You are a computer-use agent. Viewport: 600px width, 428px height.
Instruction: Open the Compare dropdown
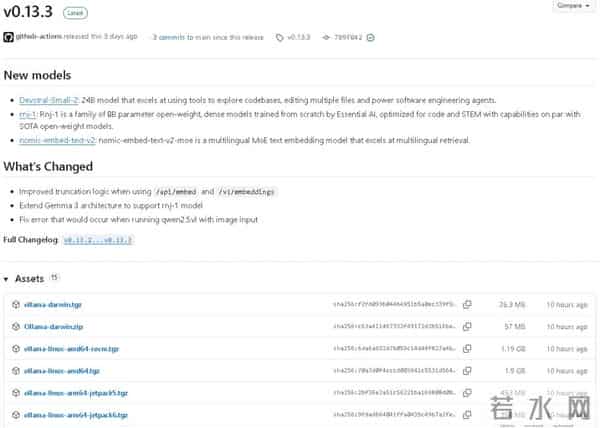tap(573, 5)
